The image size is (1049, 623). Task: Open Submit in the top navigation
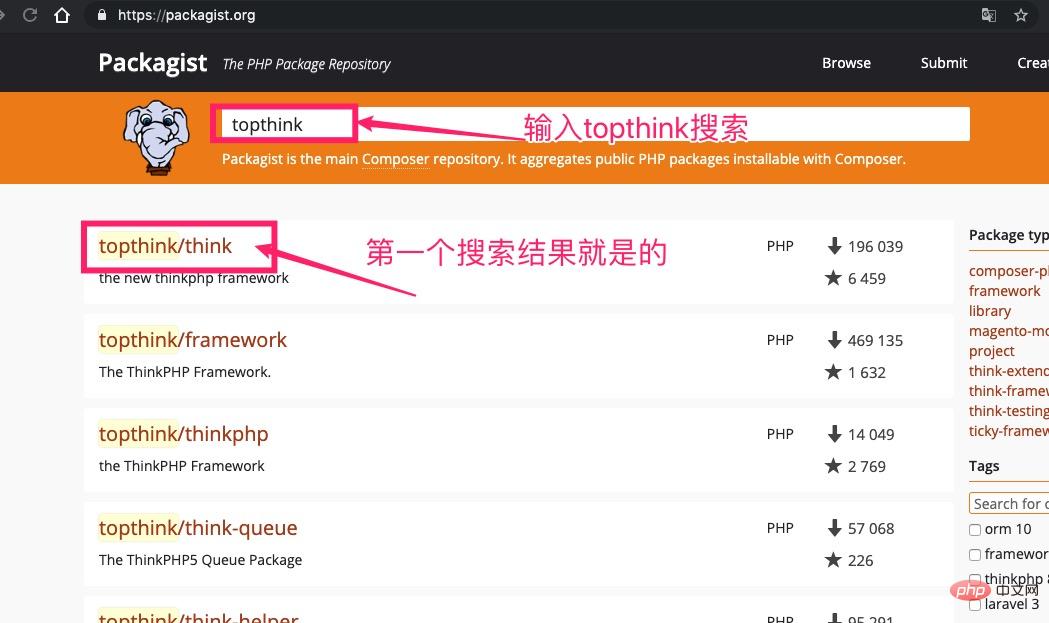pos(943,63)
